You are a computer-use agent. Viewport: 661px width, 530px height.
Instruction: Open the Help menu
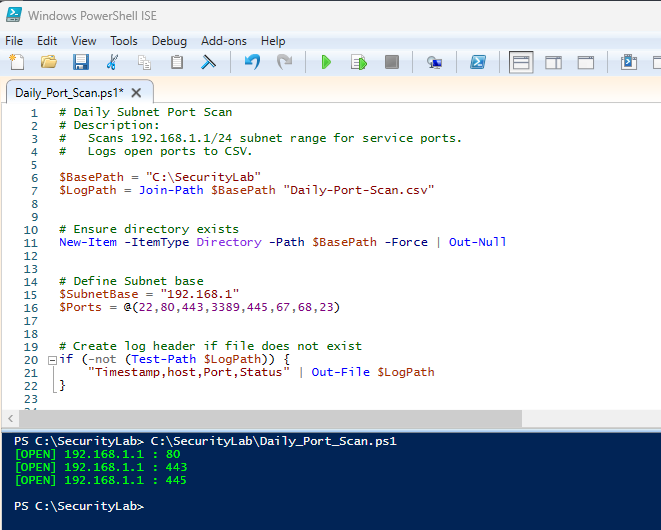point(273,41)
